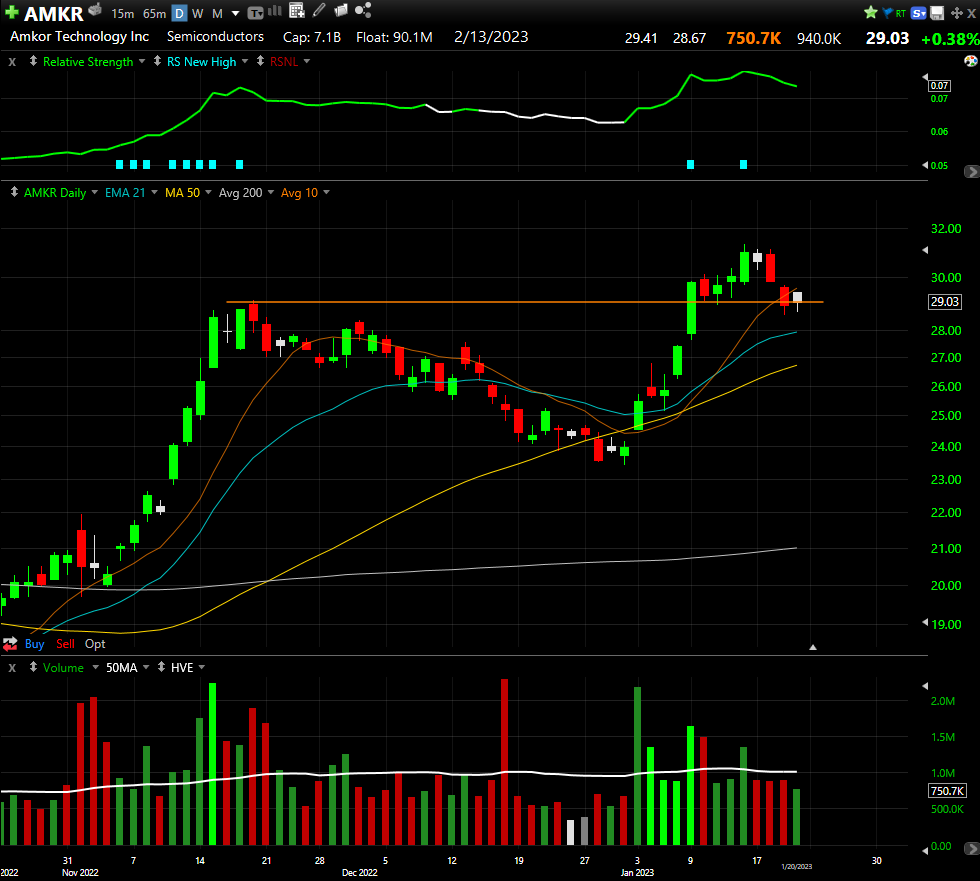Select the Monthly (M) timeframe

[x=218, y=13]
